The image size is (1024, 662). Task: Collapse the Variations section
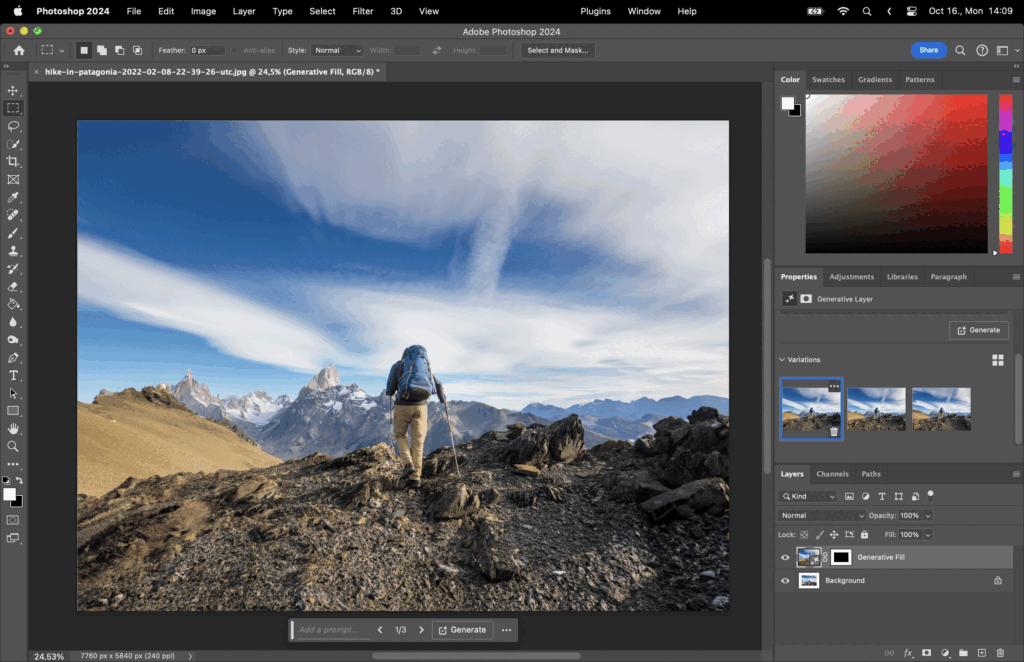point(782,359)
